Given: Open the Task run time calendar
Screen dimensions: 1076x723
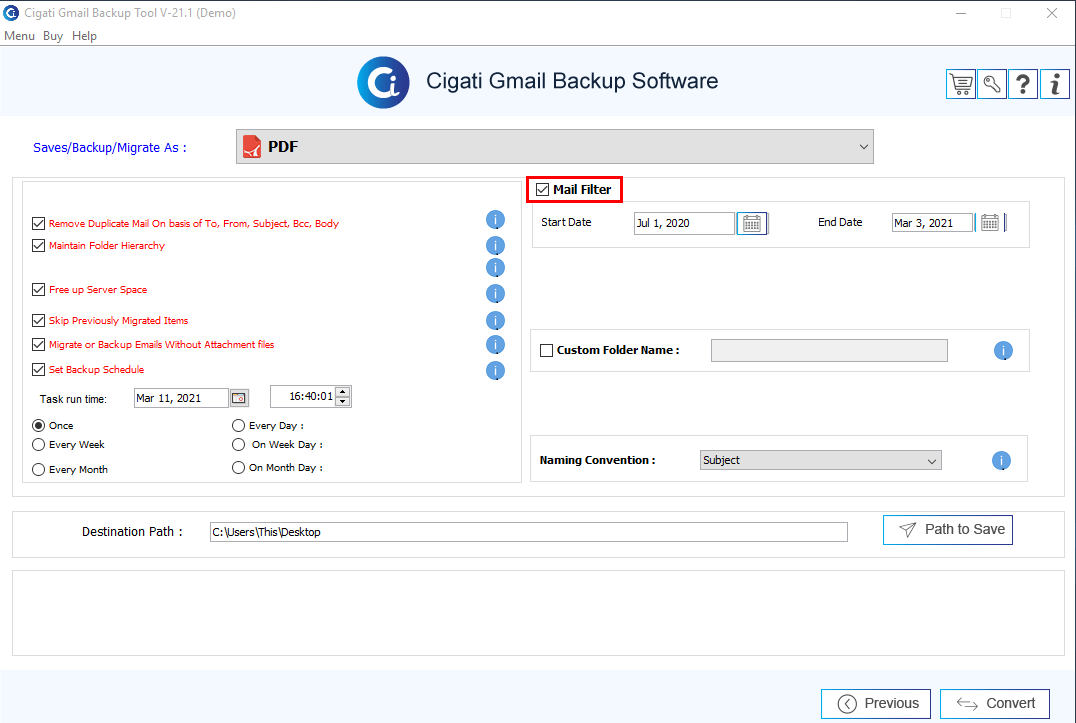Looking at the screenshot, I should pos(239,398).
